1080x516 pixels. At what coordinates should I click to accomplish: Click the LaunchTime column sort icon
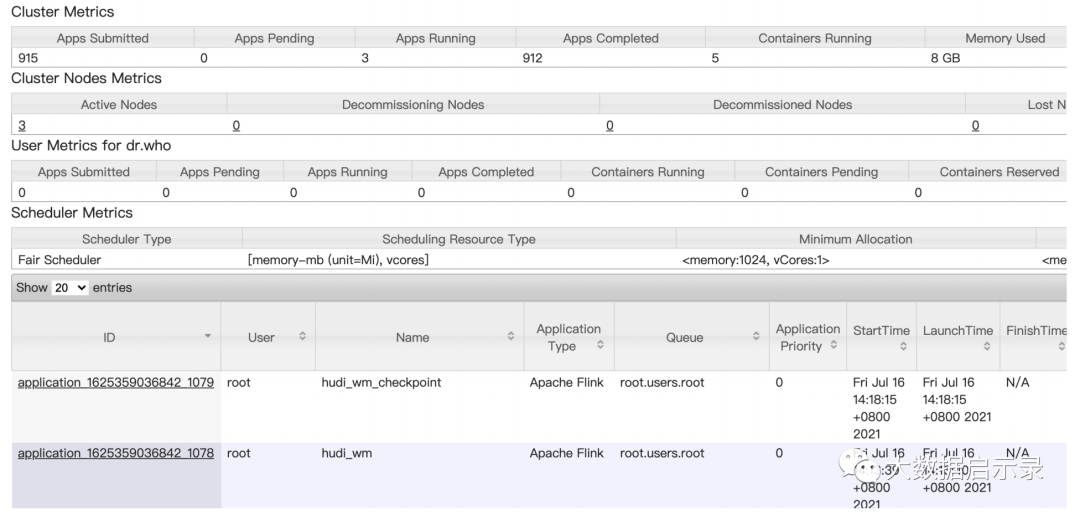(986, 346)
